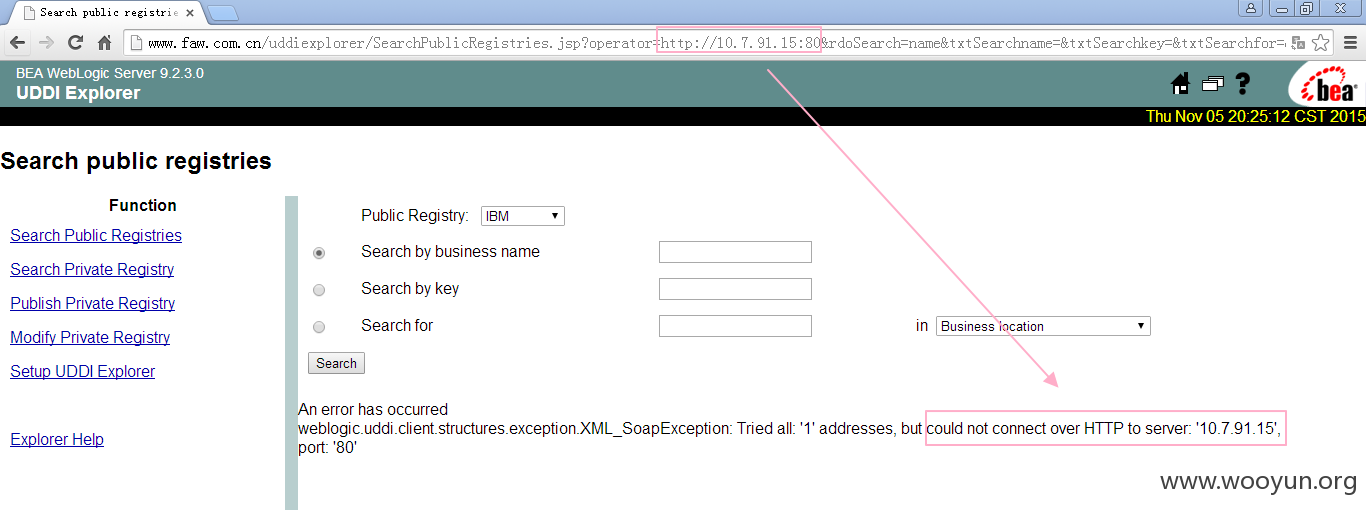The width and height of the screenshot is (1366, 510).
Task: Open help via the question mark icon
Action: (1243, 84)
